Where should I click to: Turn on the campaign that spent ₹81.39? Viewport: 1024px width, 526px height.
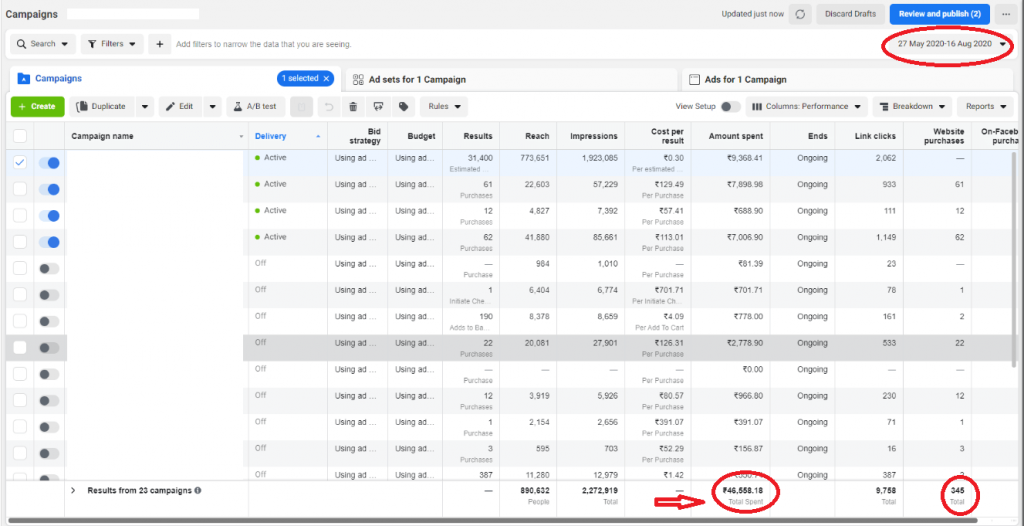[49, 269]
